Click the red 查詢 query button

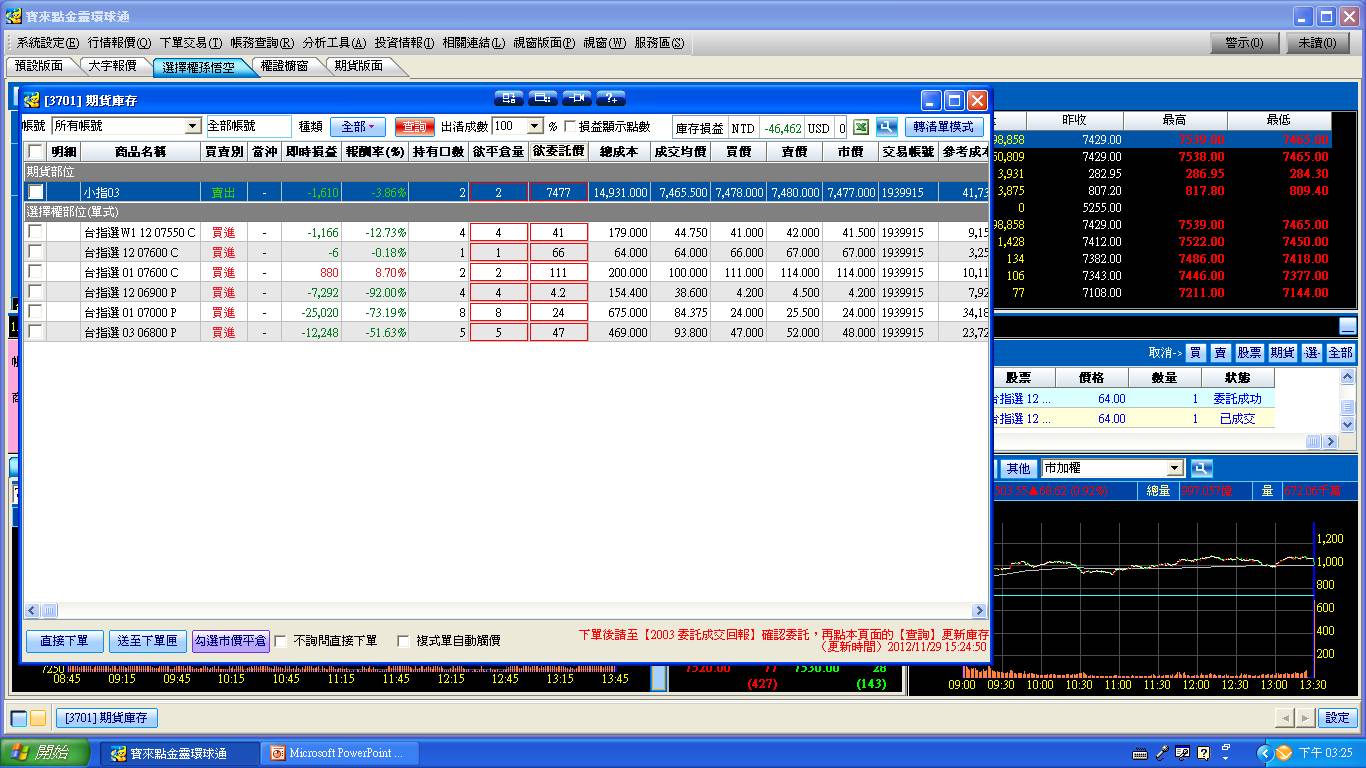(x=414, y=127)
